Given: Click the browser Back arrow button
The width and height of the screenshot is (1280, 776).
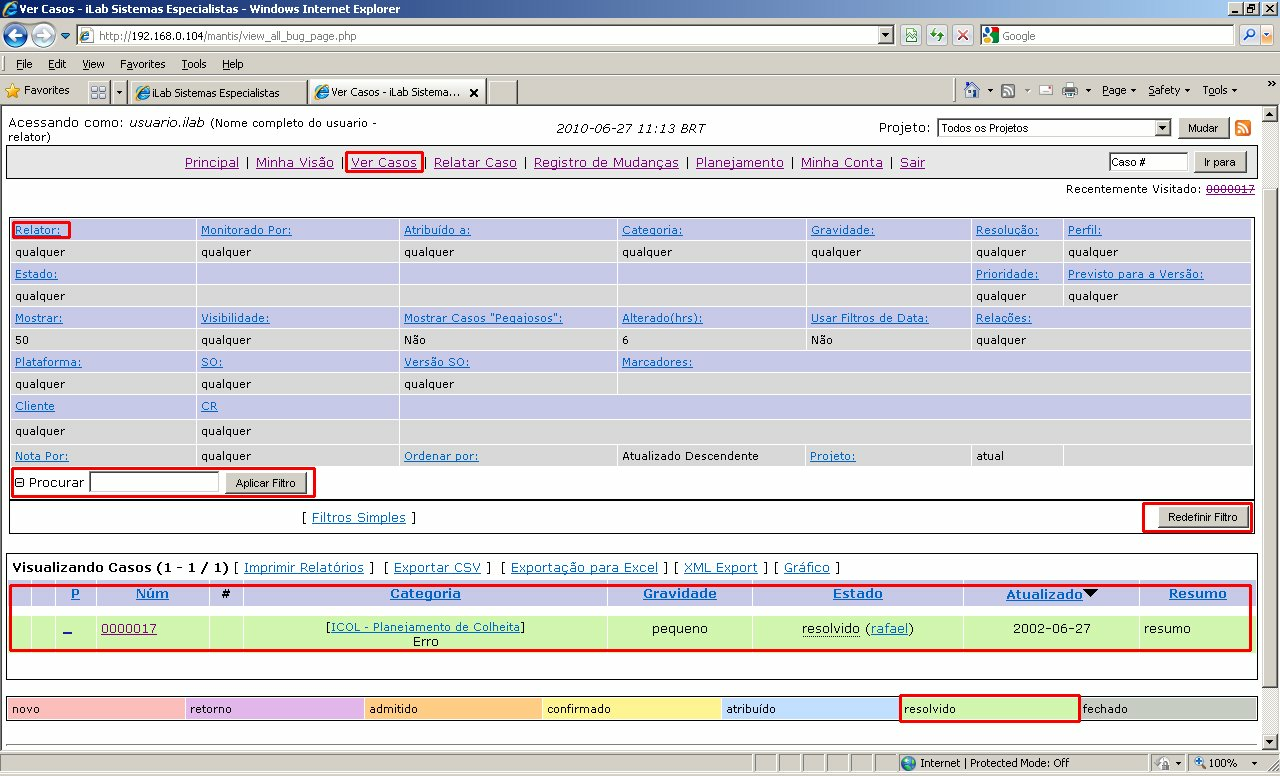Looking at the screenshot, I should pyautogui.click(x=16, y=36).
